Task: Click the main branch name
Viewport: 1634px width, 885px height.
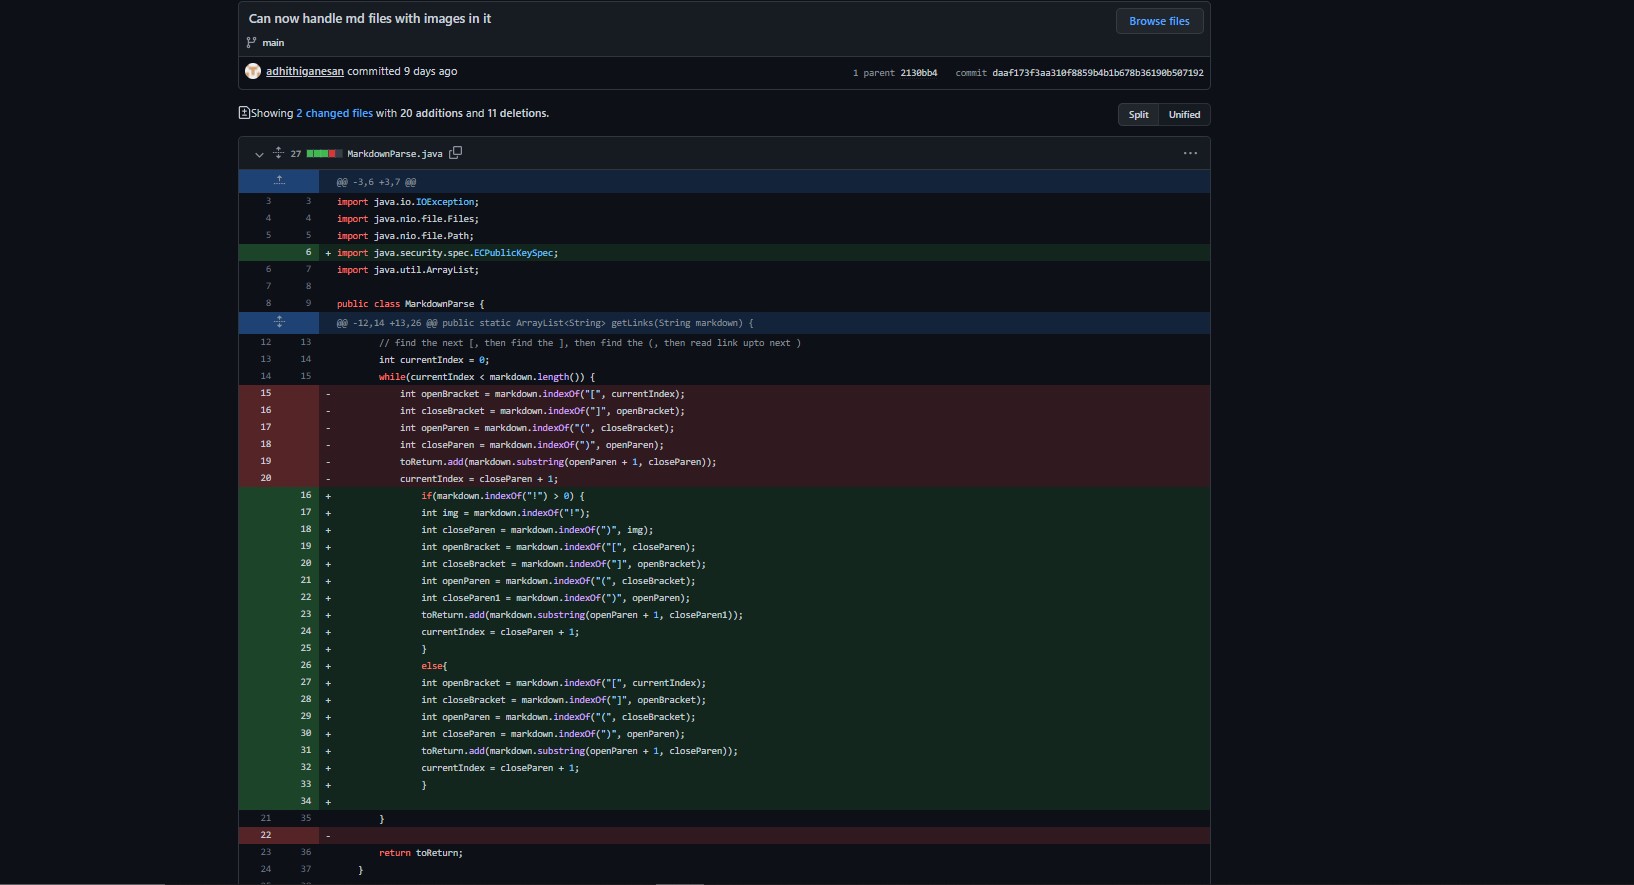Action: coord(273,43)
